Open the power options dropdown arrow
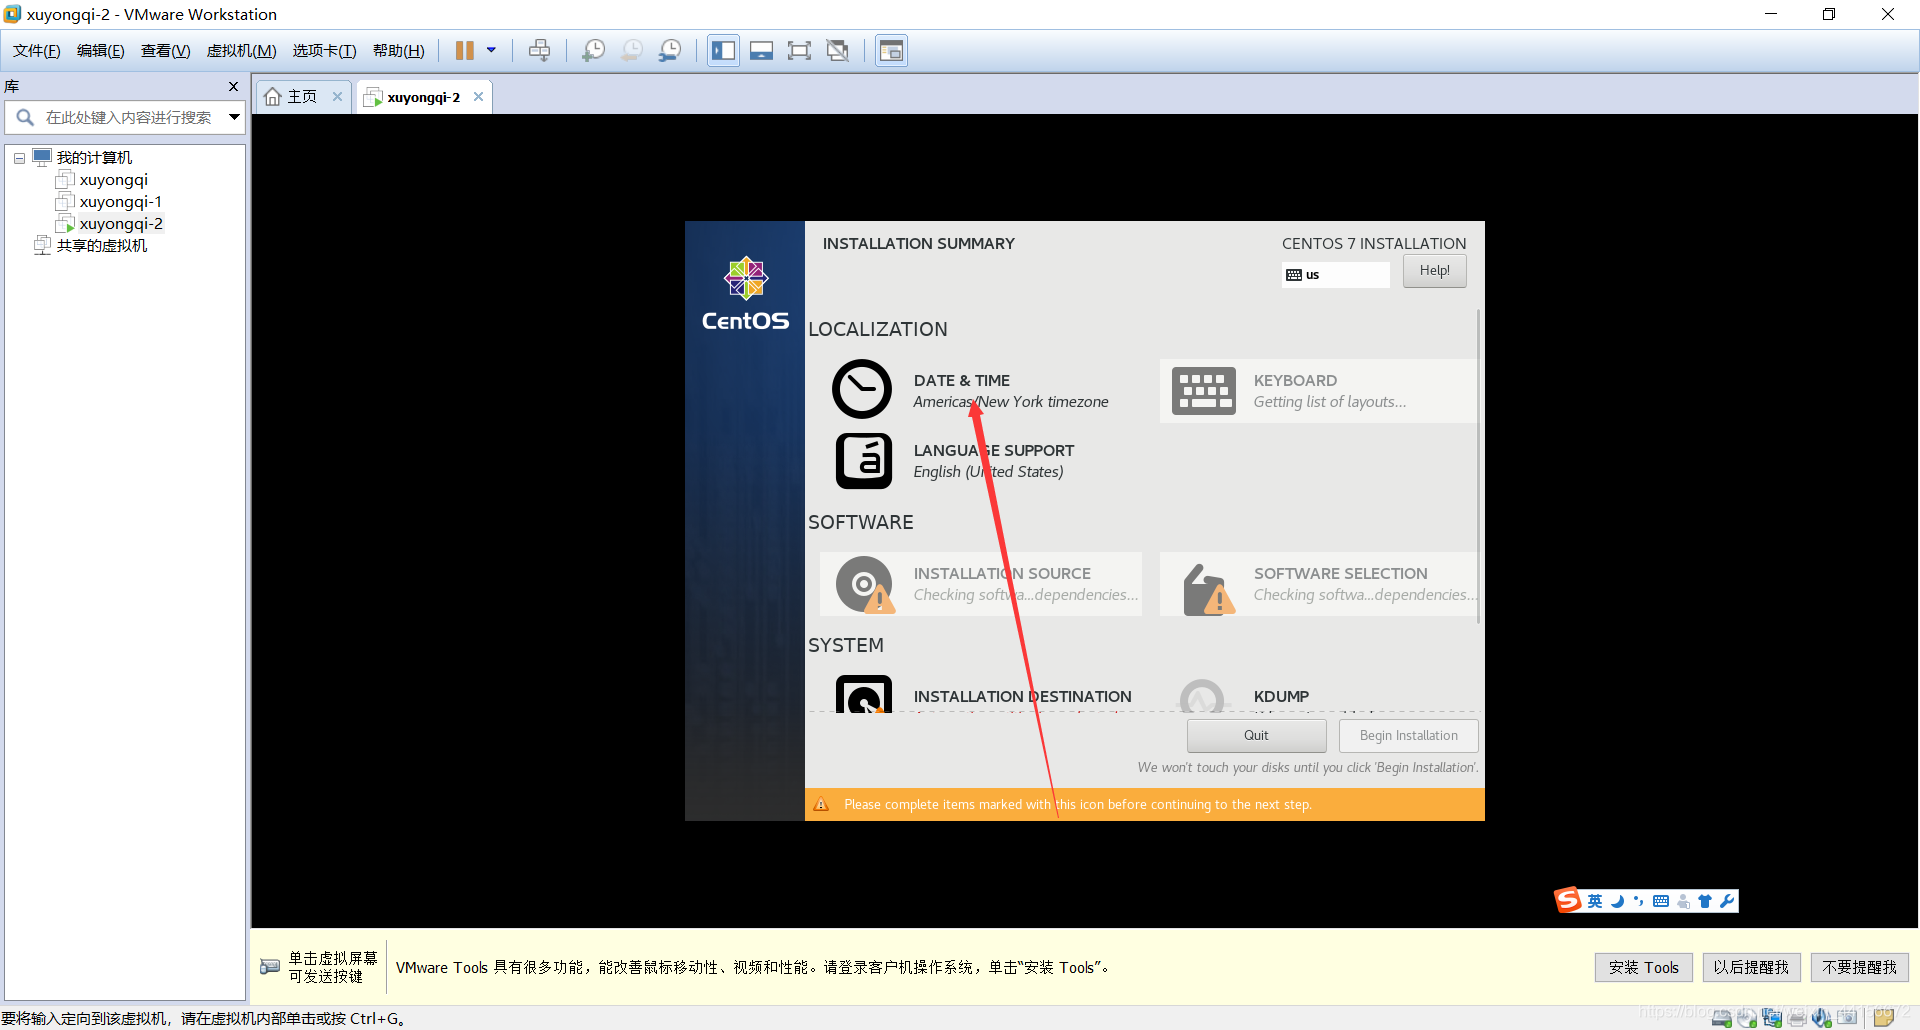Screen dimensions: 1920x1030 click(x=491, y=50)
